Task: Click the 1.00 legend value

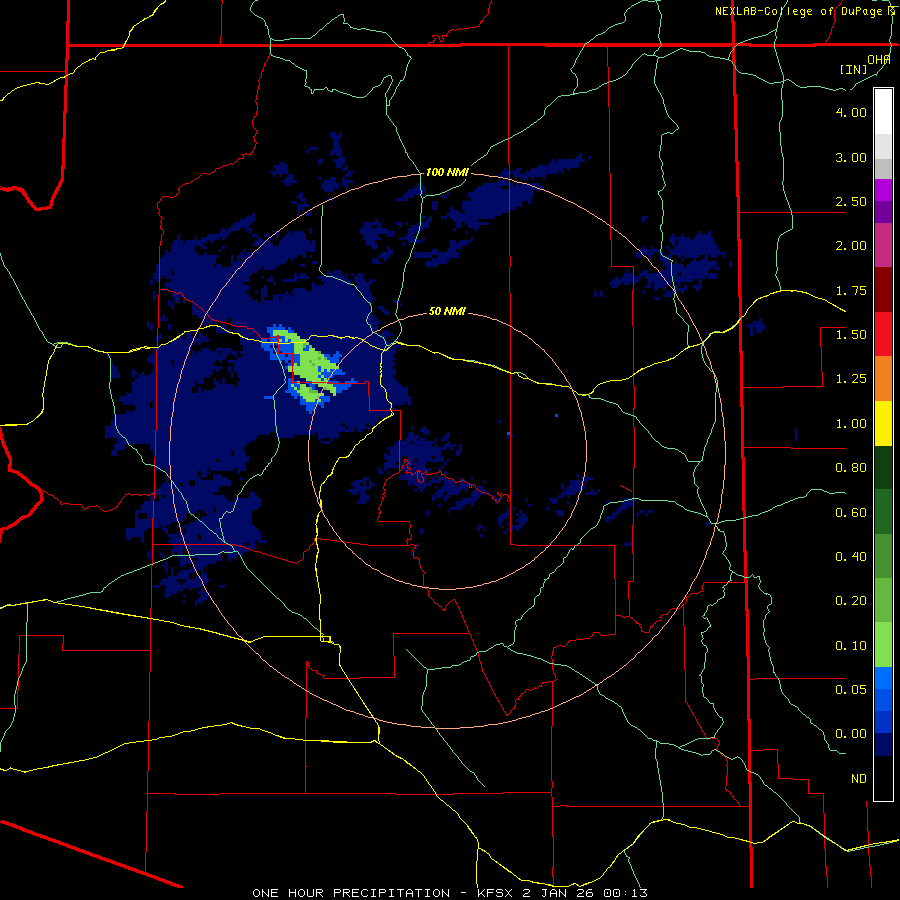Action: [851, 424]
